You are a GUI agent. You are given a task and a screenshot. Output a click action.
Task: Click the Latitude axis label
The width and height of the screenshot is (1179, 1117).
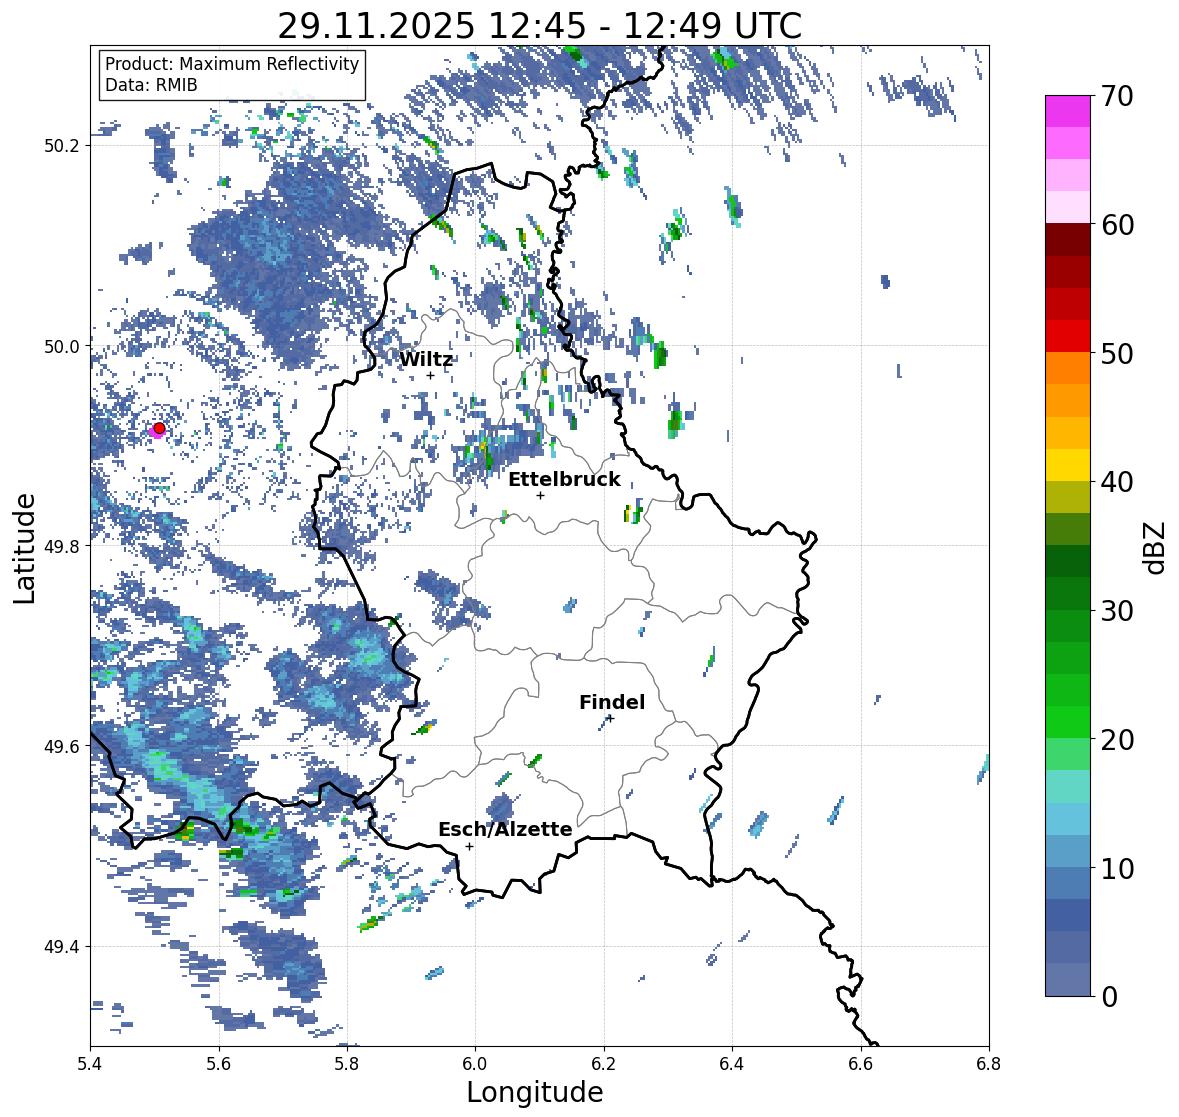(x=24, y=548)
